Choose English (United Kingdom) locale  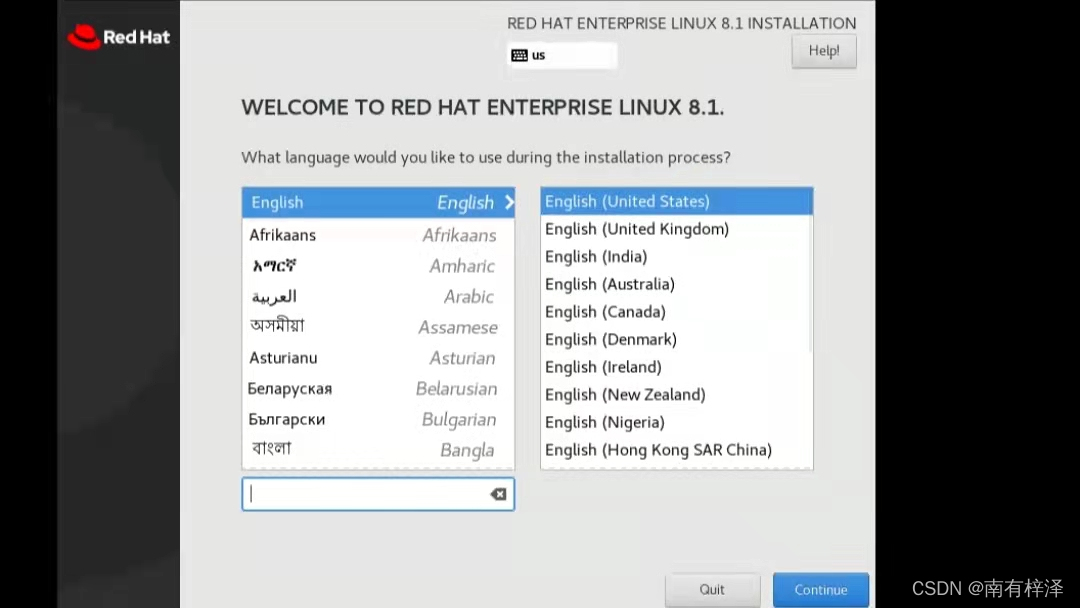tap(676, 229)
